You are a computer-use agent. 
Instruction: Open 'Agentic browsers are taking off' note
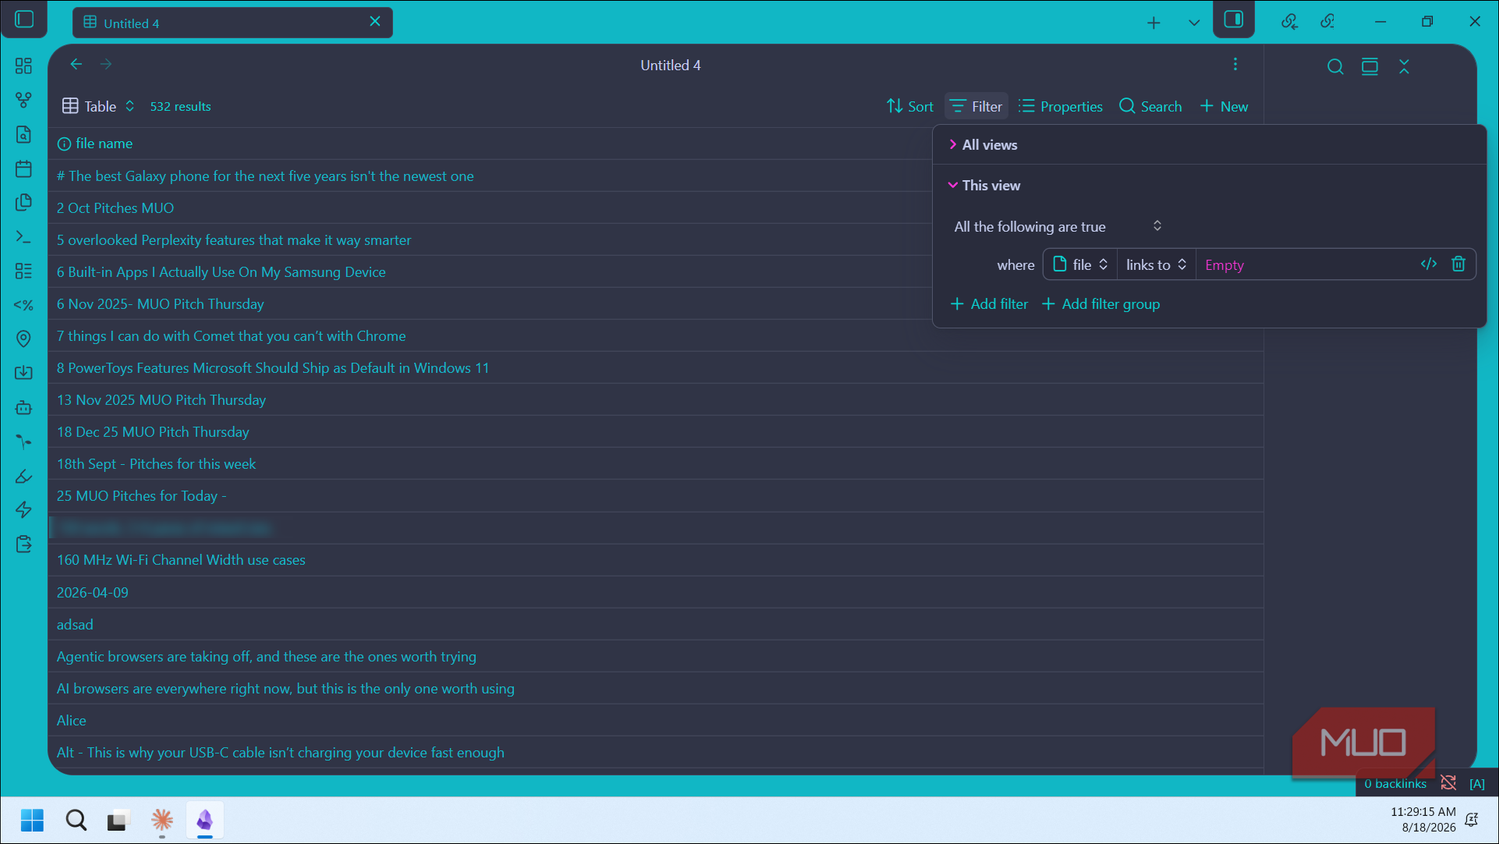tap(266, 656)
